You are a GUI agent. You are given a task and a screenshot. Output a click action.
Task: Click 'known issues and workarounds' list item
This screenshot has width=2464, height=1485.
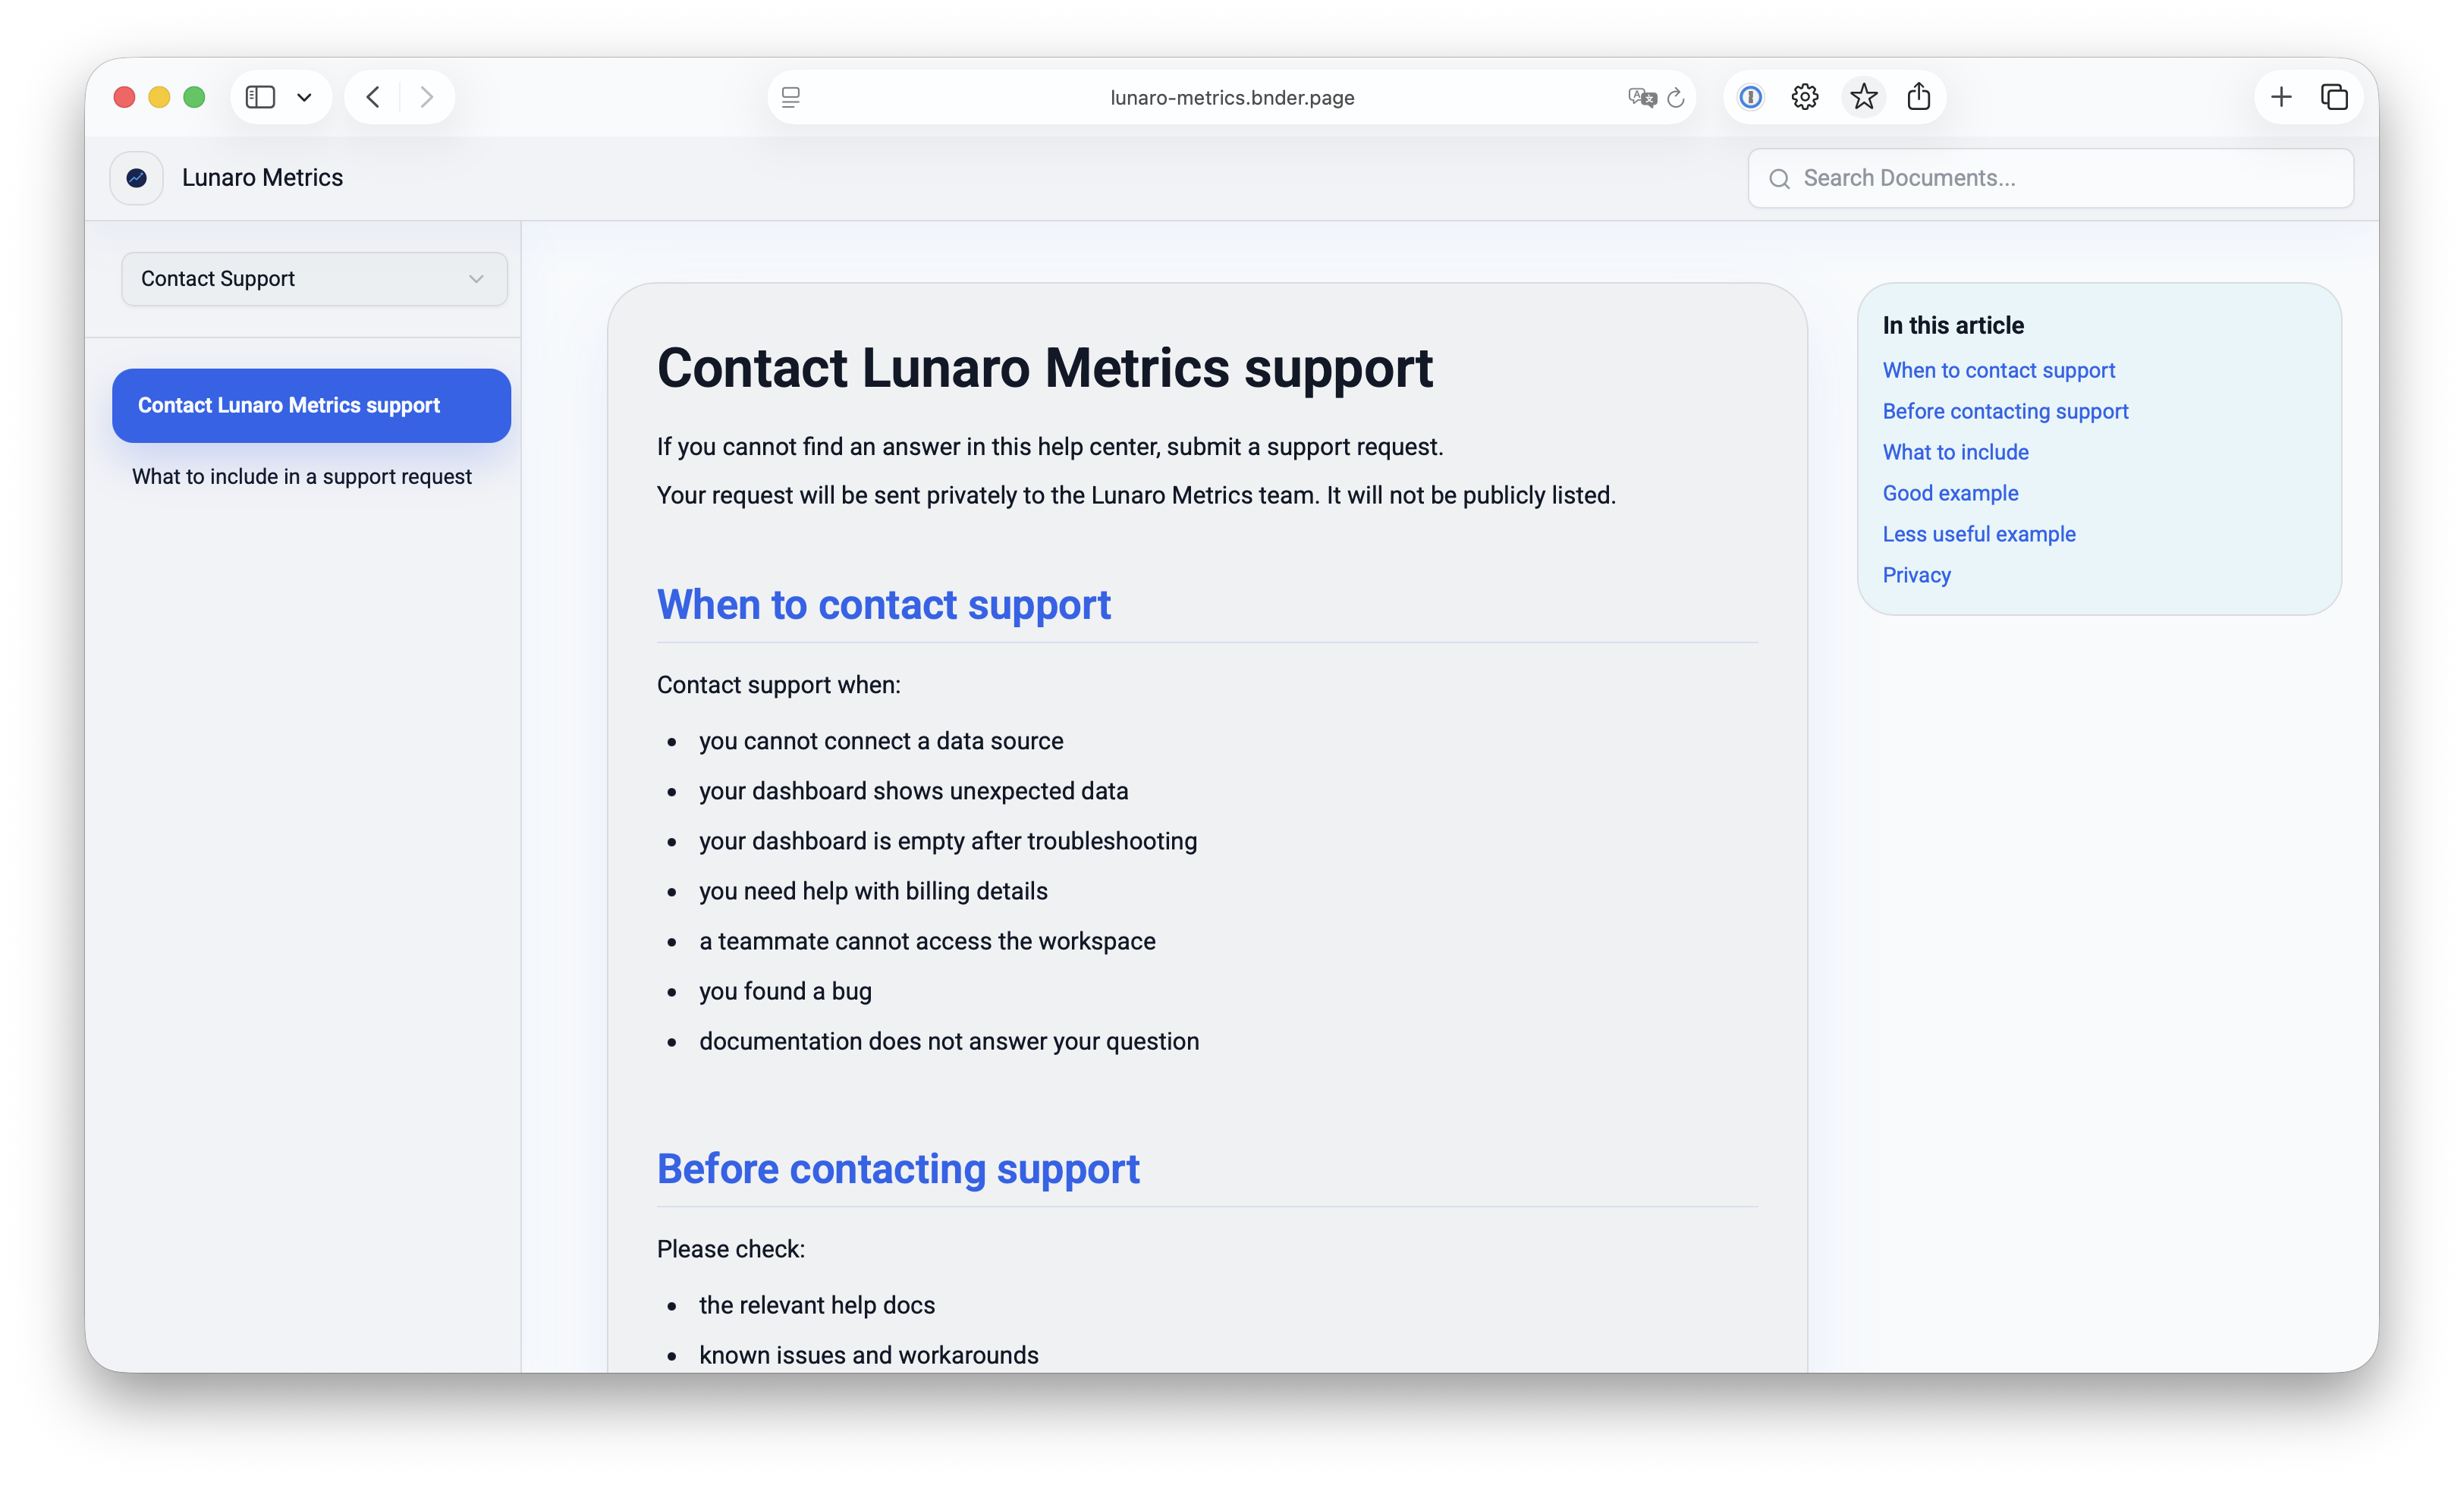868,1356
